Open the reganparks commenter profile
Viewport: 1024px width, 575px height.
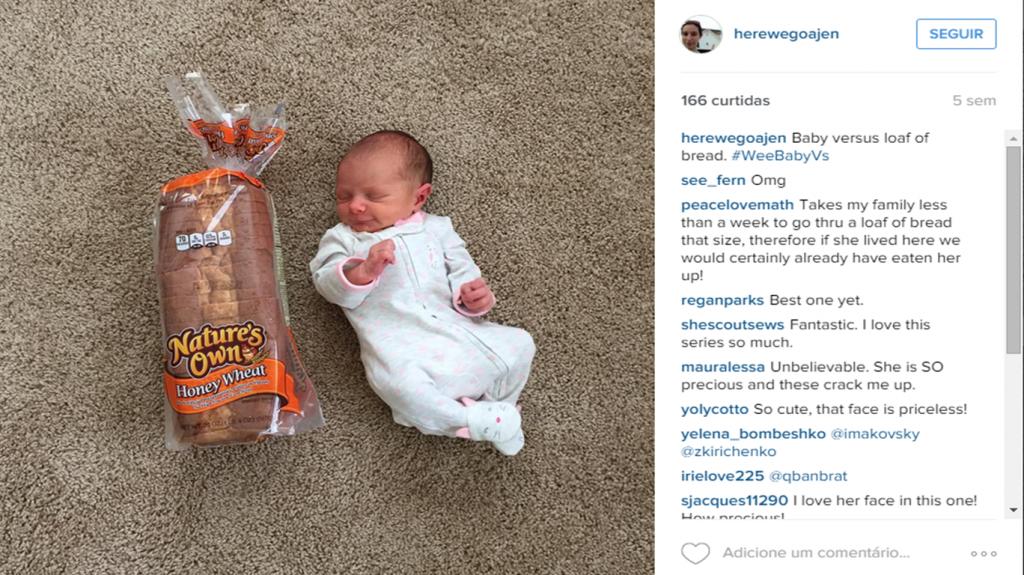pyautogui.click(x=722, y=301)
